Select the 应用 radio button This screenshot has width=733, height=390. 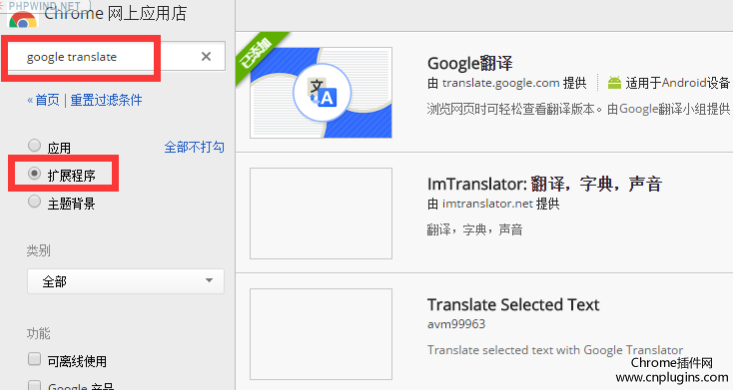(x=34, y=146)
